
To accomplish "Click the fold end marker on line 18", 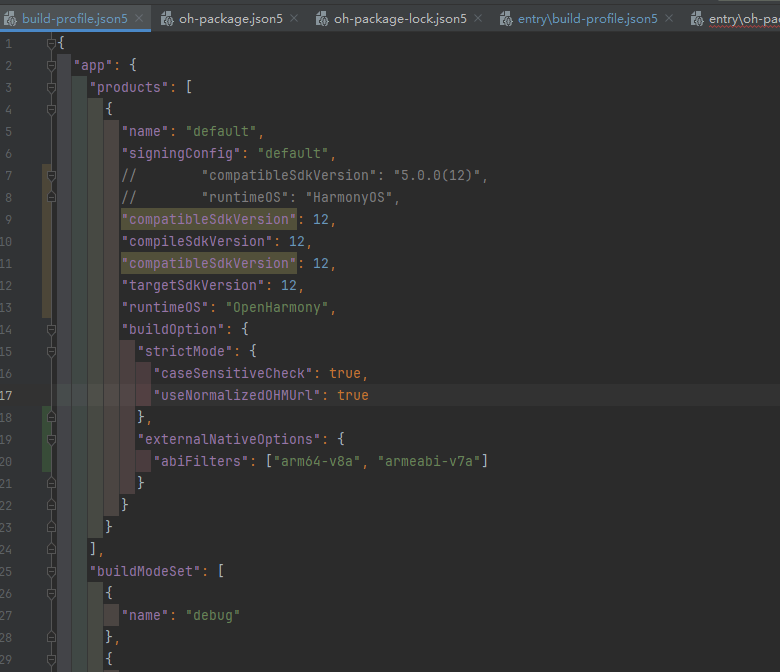I will click(51, 417).
